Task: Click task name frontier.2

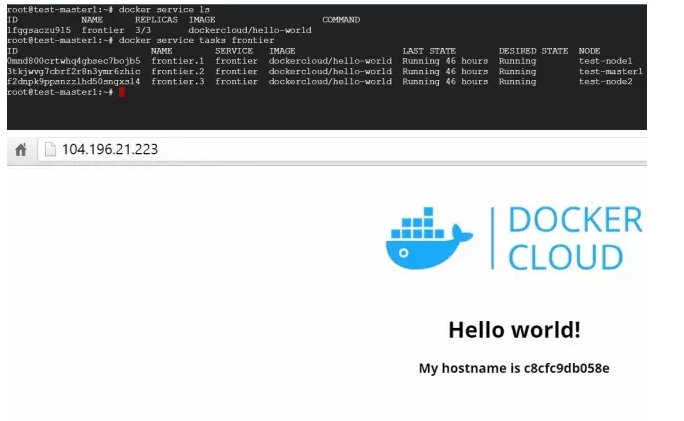Action: point(178,72)
